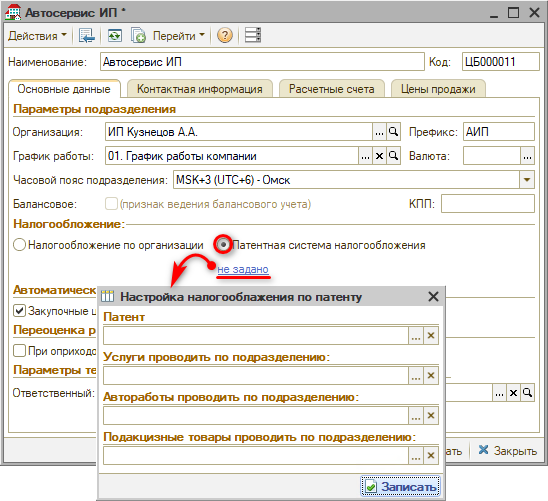
Task: Switch to the Контактная информация tab
Action: 200,89
